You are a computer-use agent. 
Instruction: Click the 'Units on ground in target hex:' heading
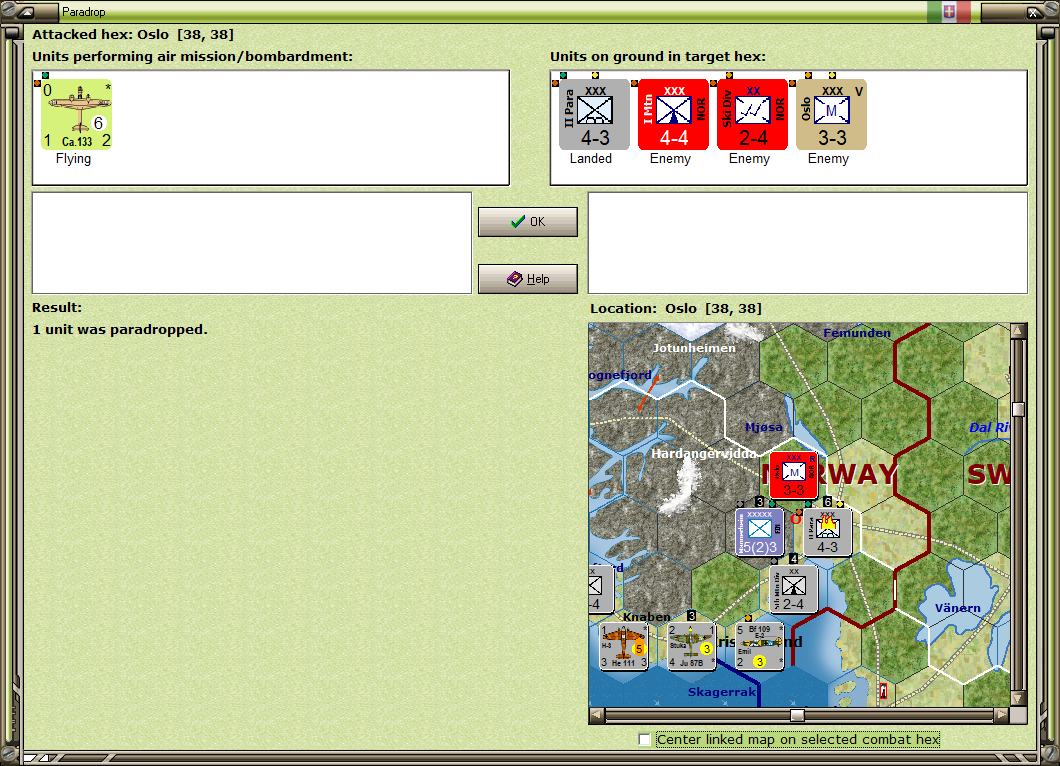658,57
